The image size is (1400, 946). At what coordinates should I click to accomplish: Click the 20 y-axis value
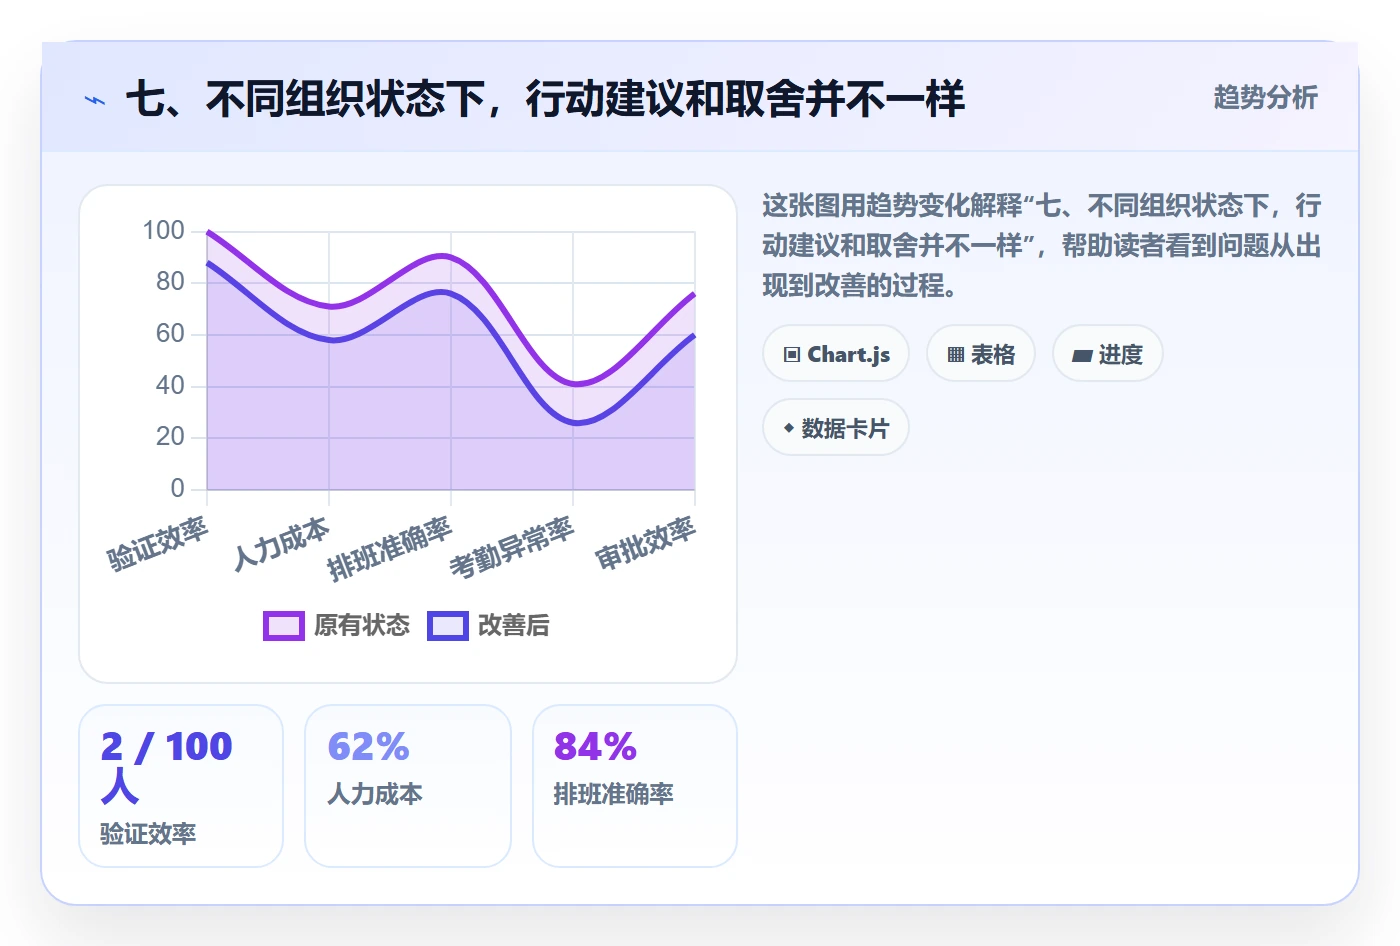[170, 437]
